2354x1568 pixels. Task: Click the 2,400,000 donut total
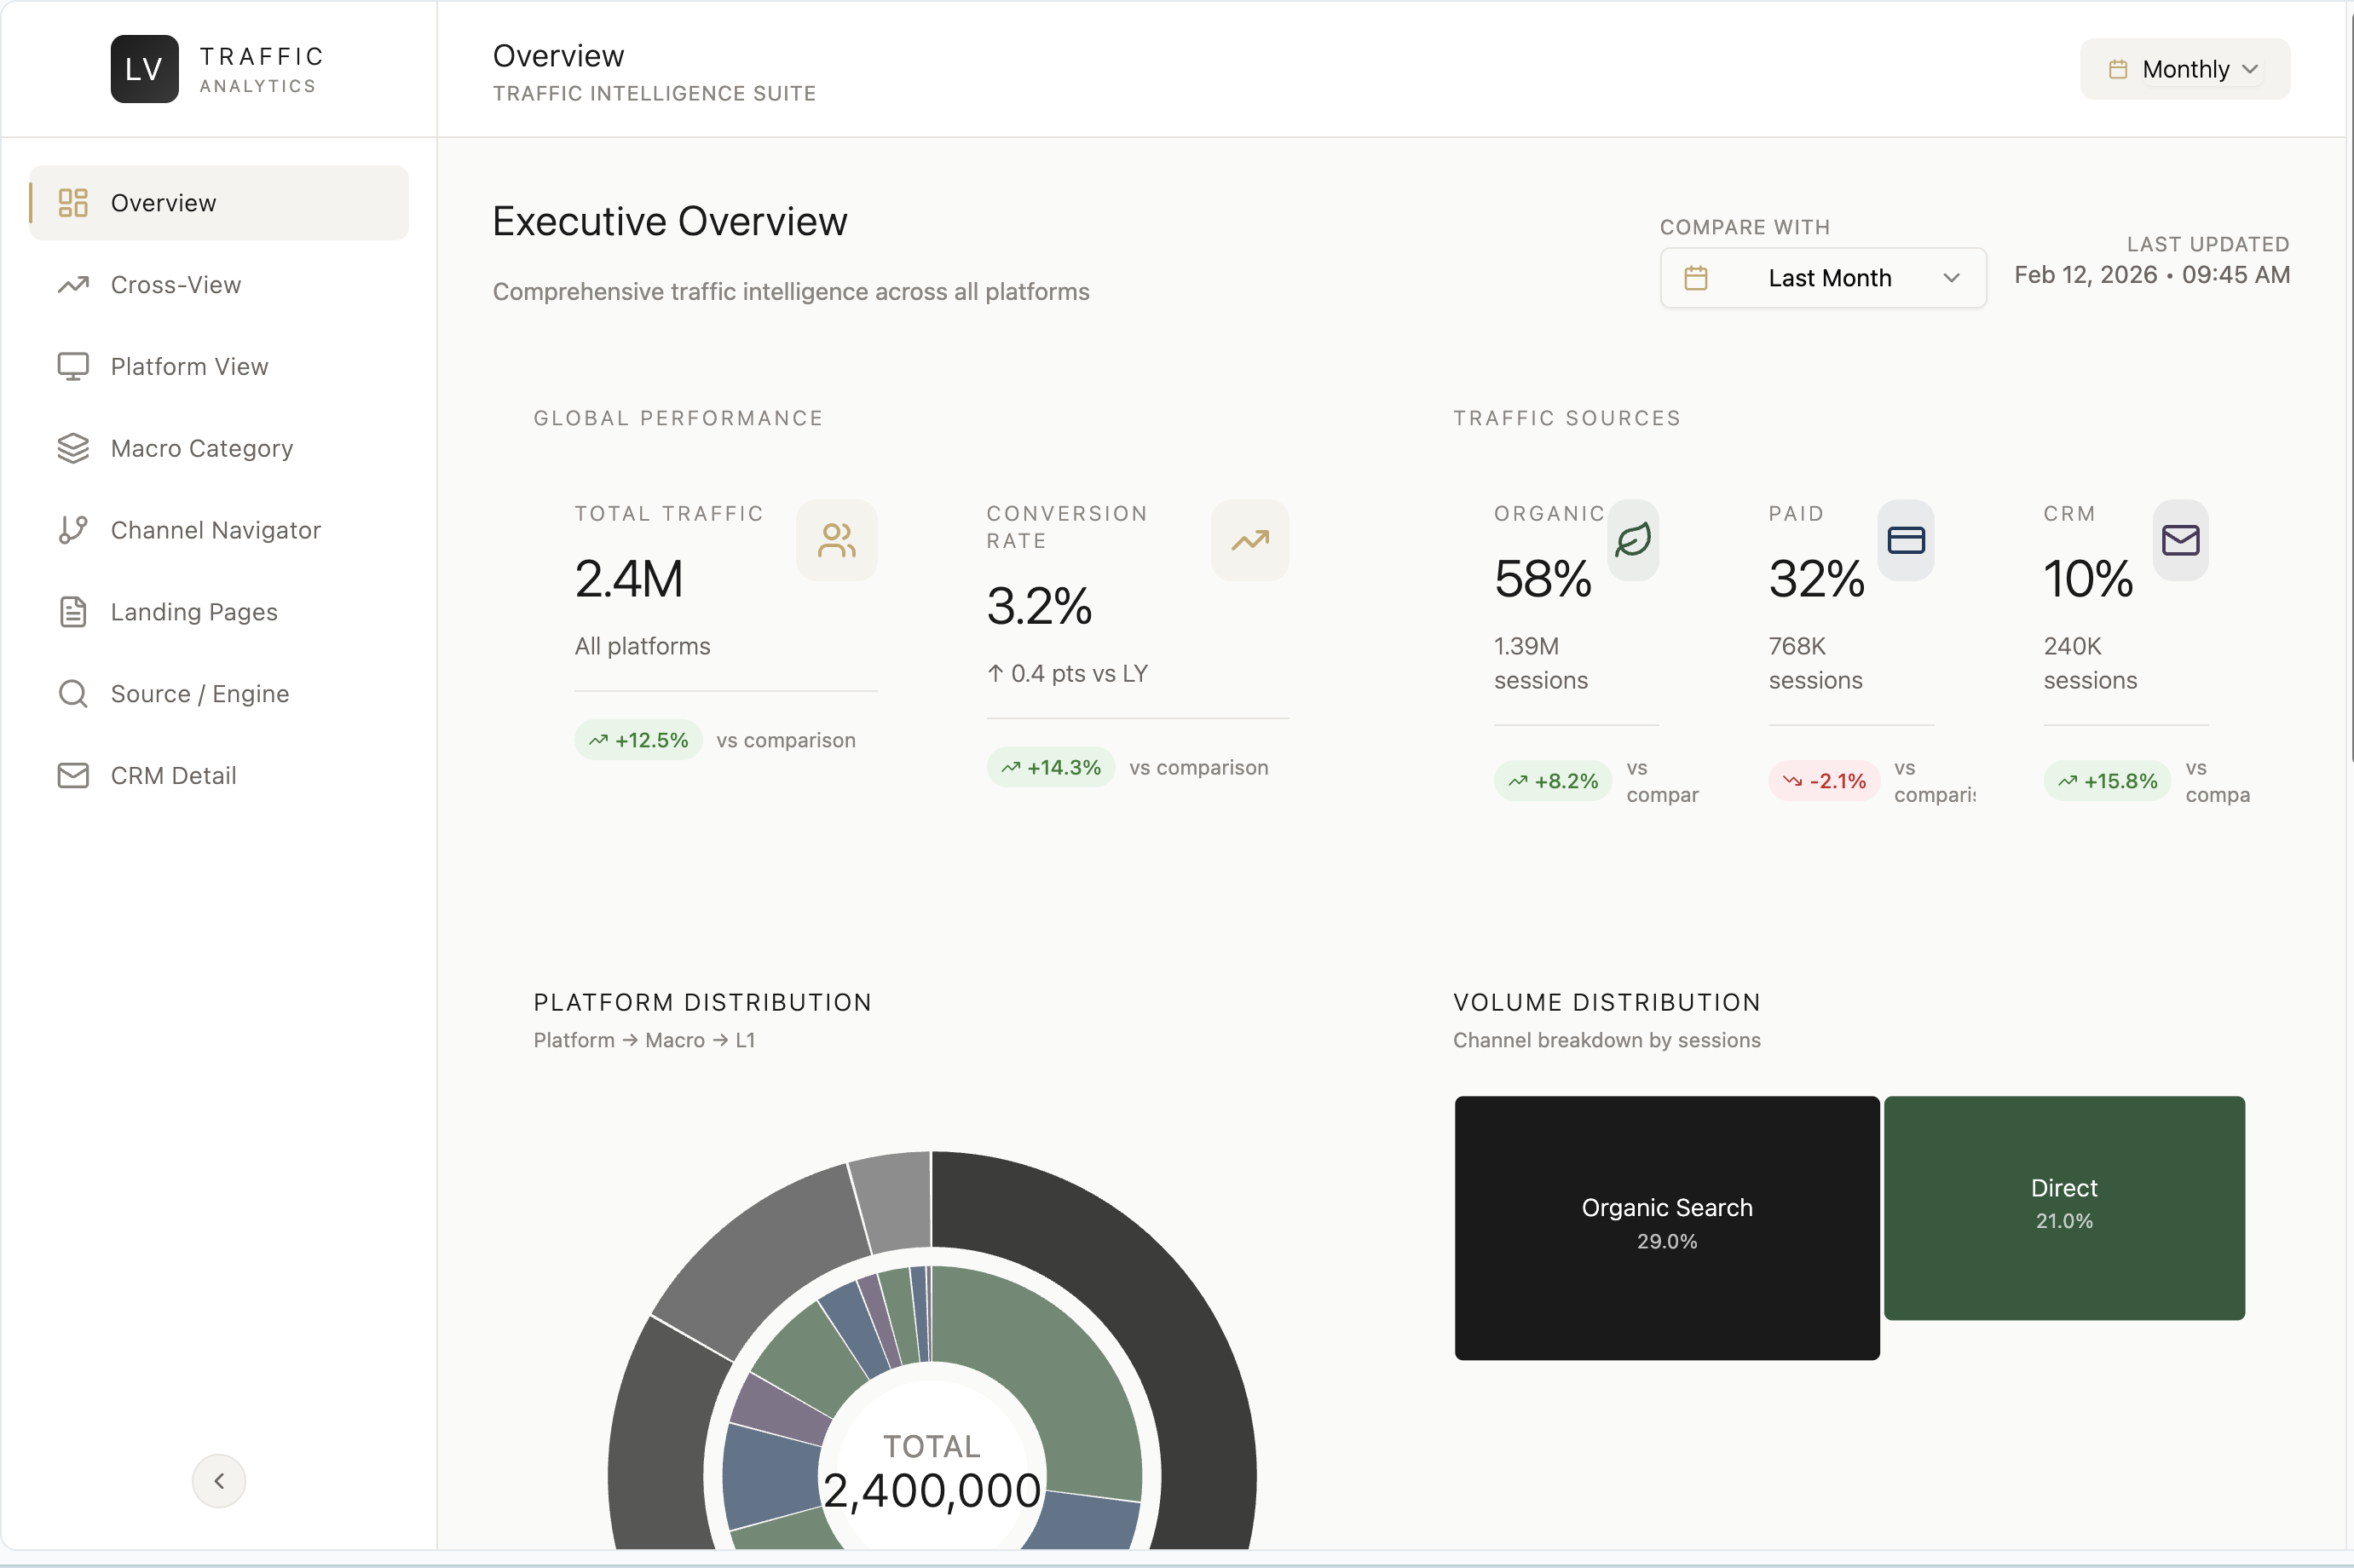point(932,1491)
